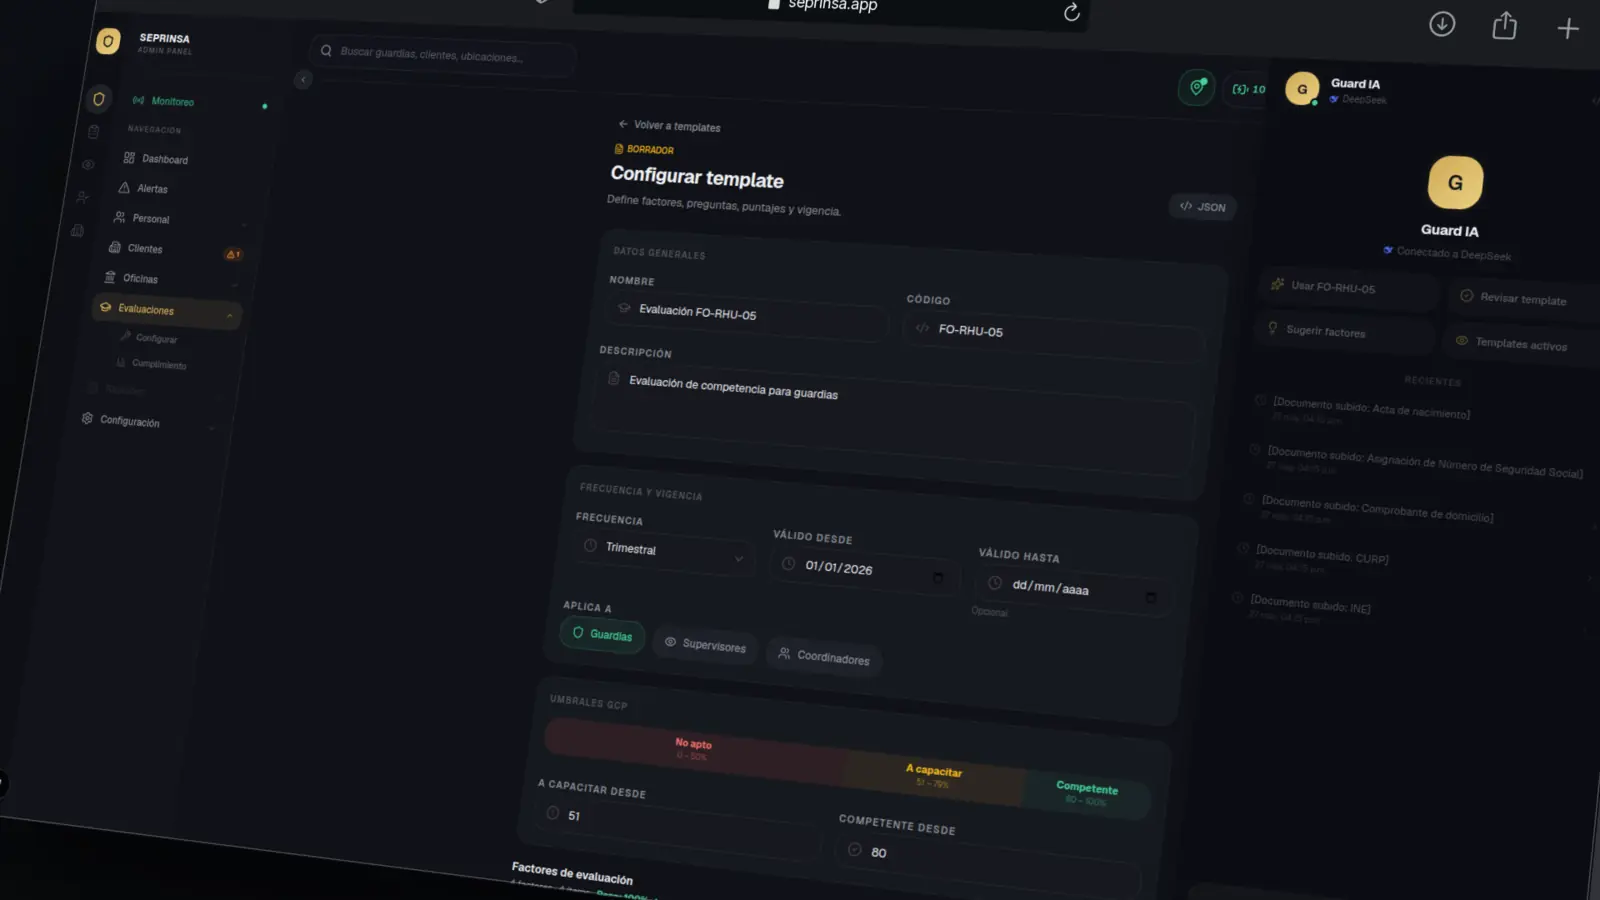Toggle the Coordinadores chip
1600x900 pixels.
click(x=824, y=656)
